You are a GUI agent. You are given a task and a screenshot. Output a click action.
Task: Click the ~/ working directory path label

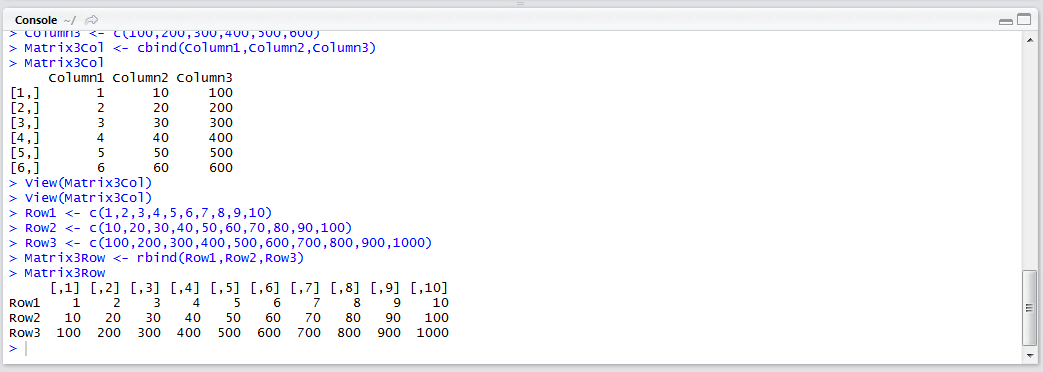click(71, 20)
